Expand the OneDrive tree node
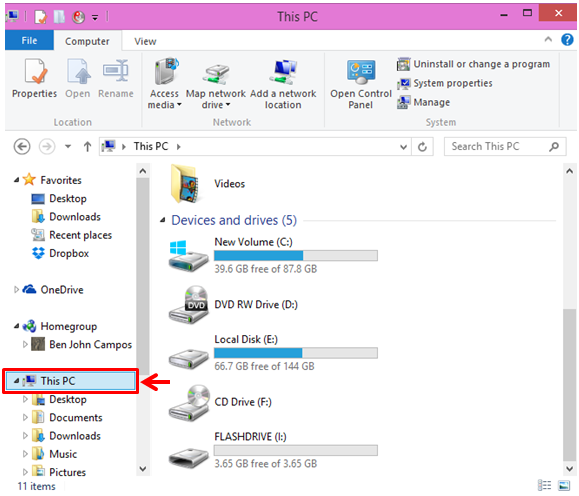Image resolution: width=579 pixels, height=496 pixels. [x=16, y=290]
